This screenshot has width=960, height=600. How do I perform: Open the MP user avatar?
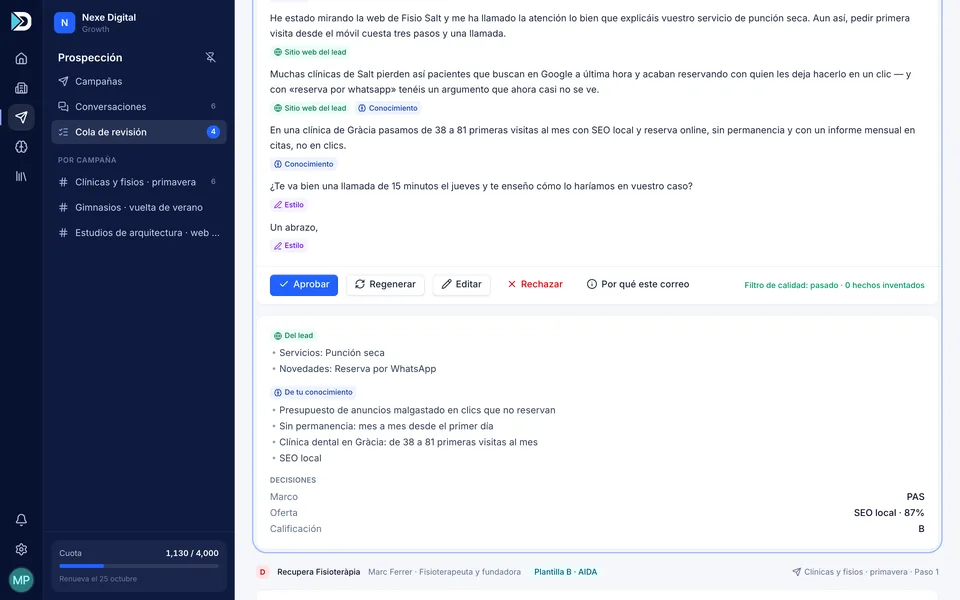(21, 580)
